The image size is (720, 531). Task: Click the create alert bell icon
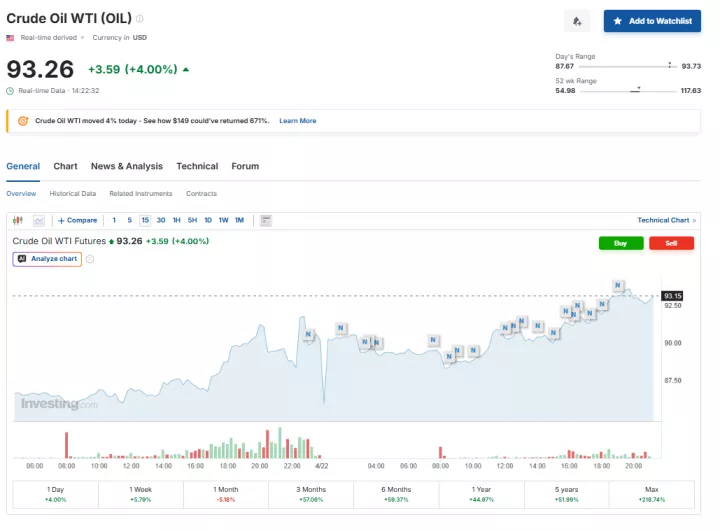pos(576,21)
